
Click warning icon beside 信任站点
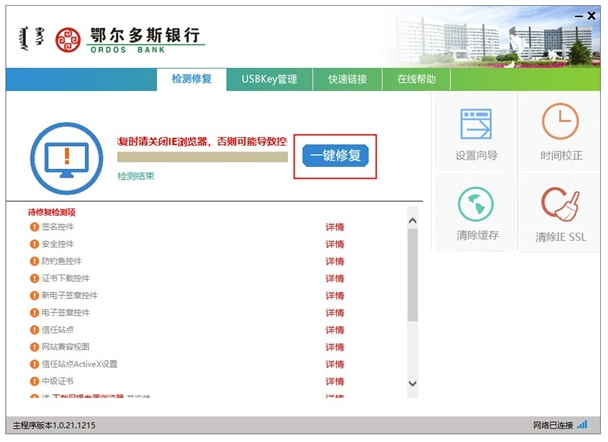pos(35,330)
